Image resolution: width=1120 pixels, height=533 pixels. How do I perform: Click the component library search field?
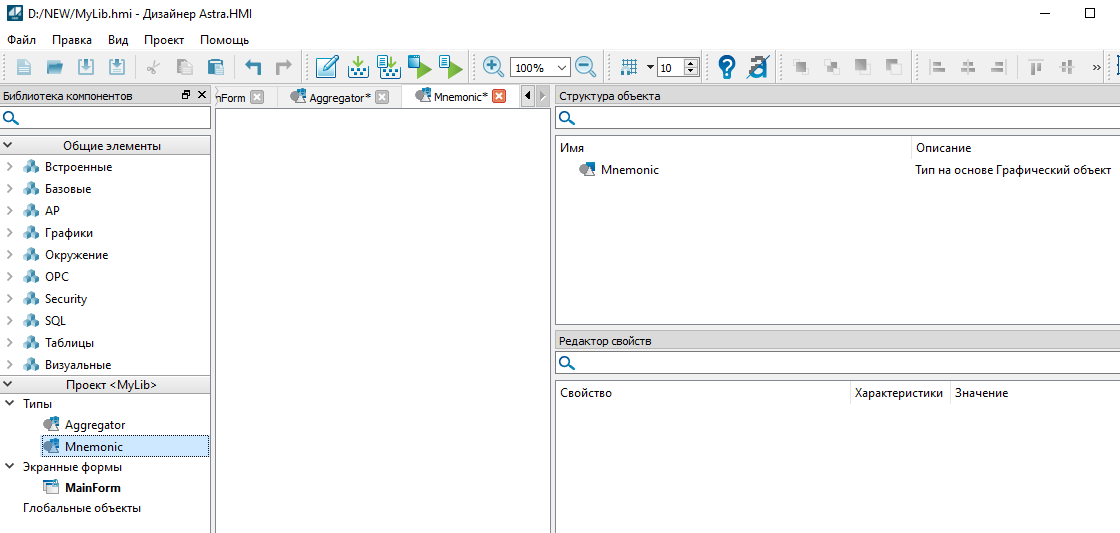[112, 118]
